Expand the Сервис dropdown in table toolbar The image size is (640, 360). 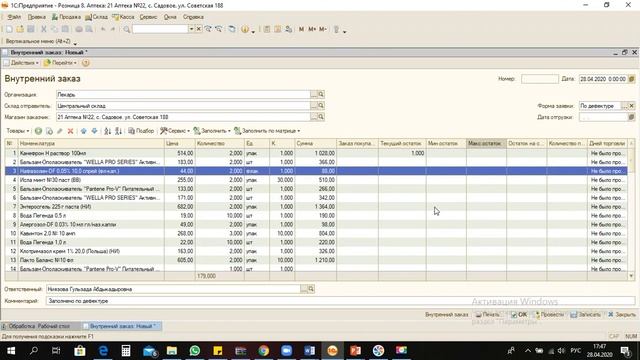click(x=175, y=131)
